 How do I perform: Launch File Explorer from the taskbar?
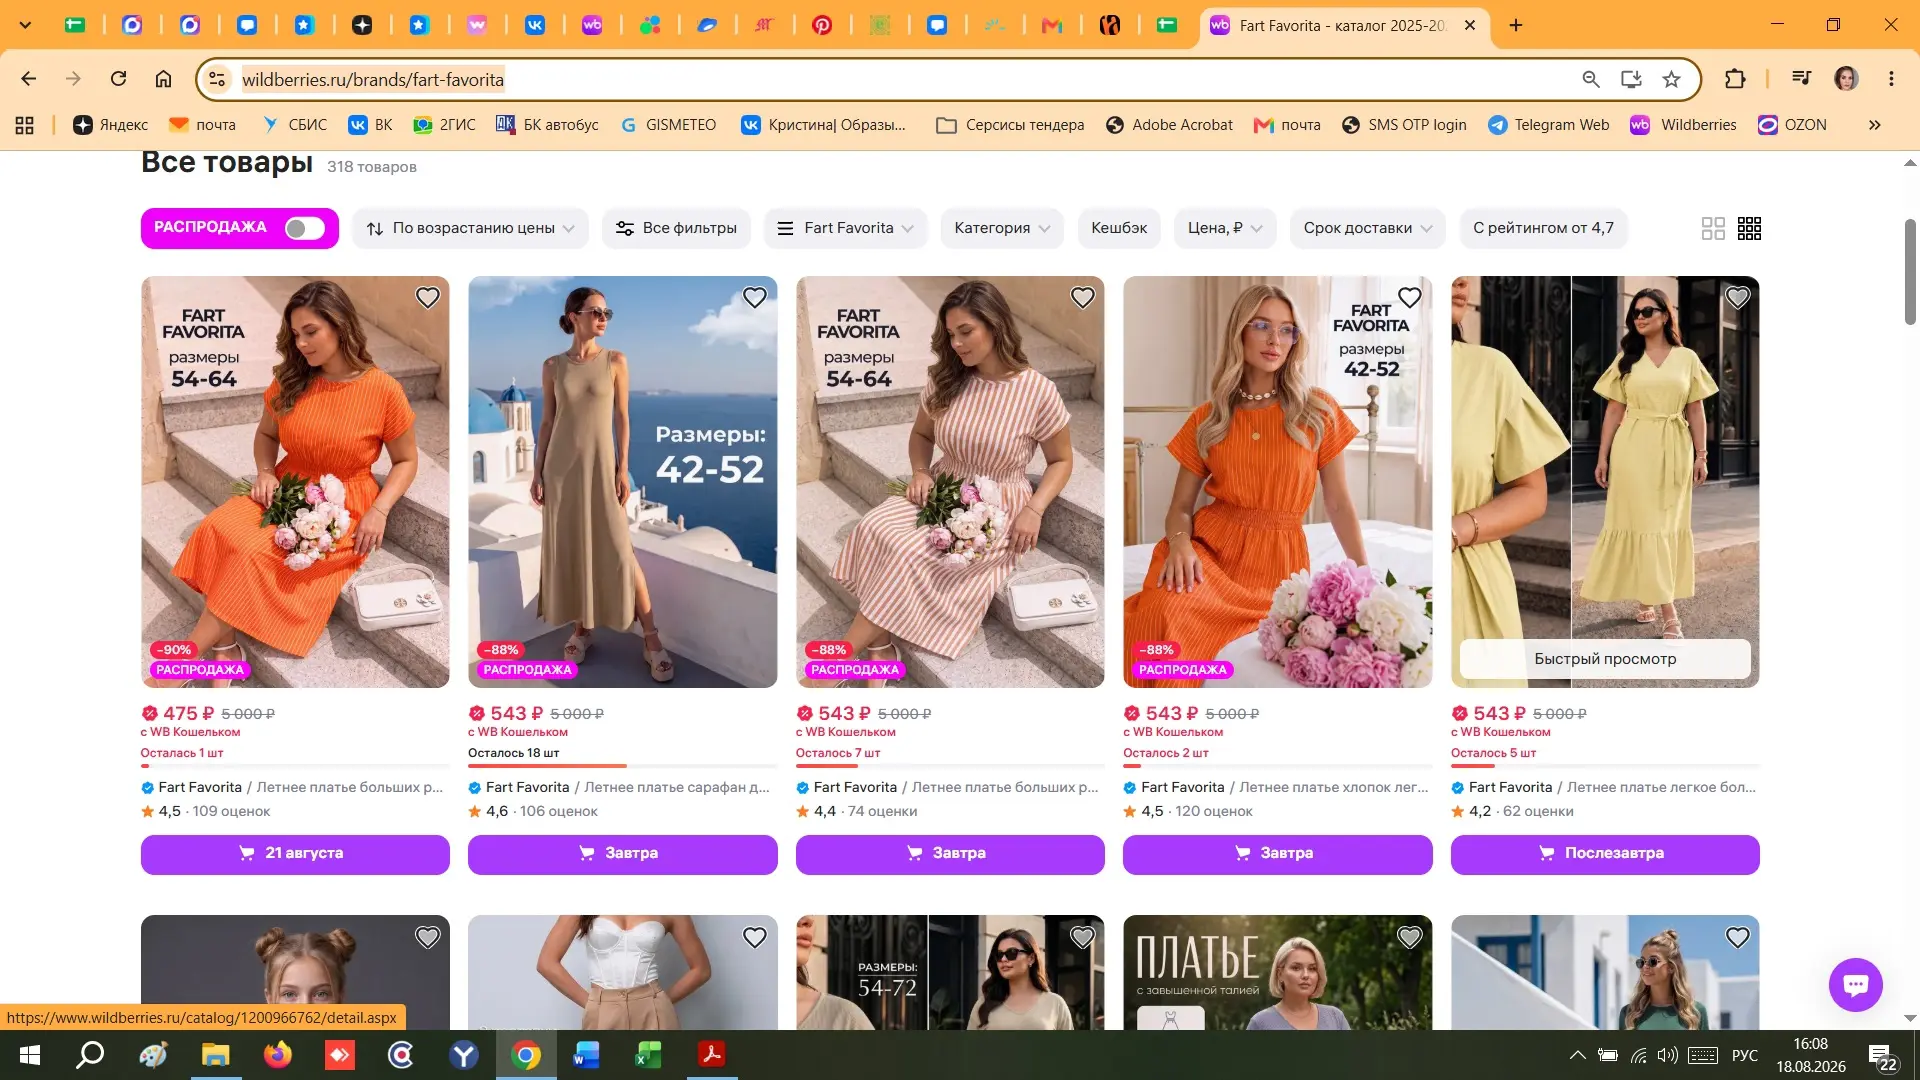[215, 1055]
